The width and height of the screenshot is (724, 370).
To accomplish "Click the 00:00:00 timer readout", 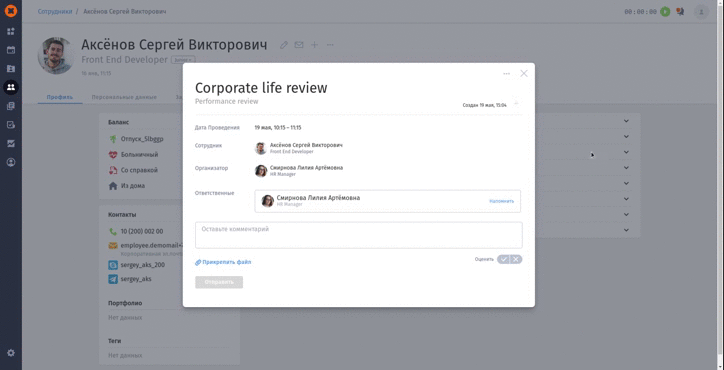I will click(640, 12).
